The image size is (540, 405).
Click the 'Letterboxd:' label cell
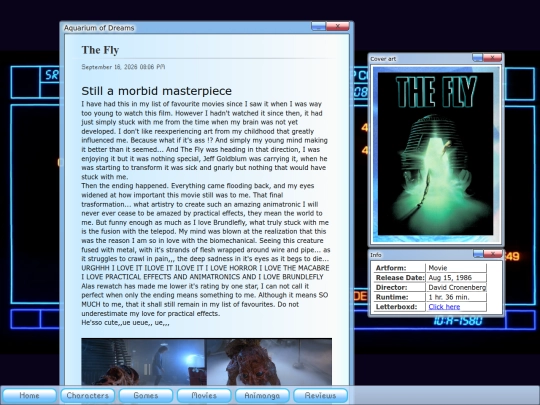point(399,307)
